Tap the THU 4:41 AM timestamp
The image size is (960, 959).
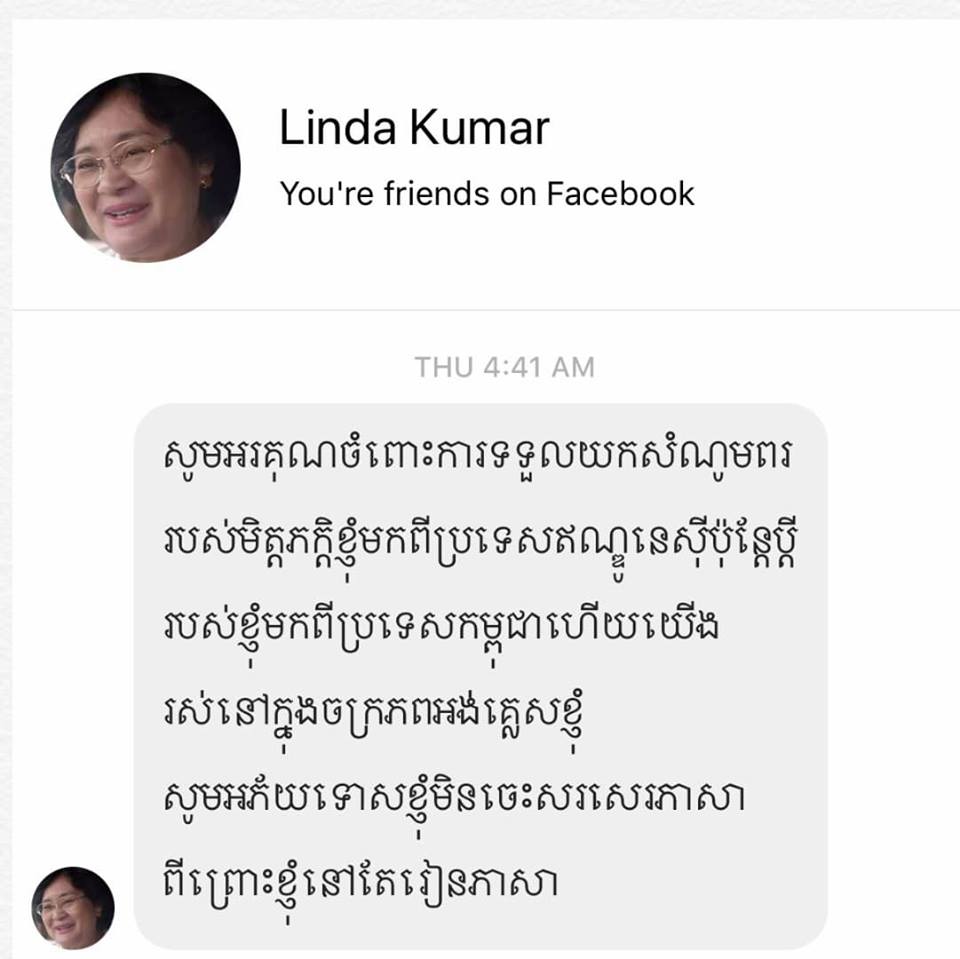(504, 367)
